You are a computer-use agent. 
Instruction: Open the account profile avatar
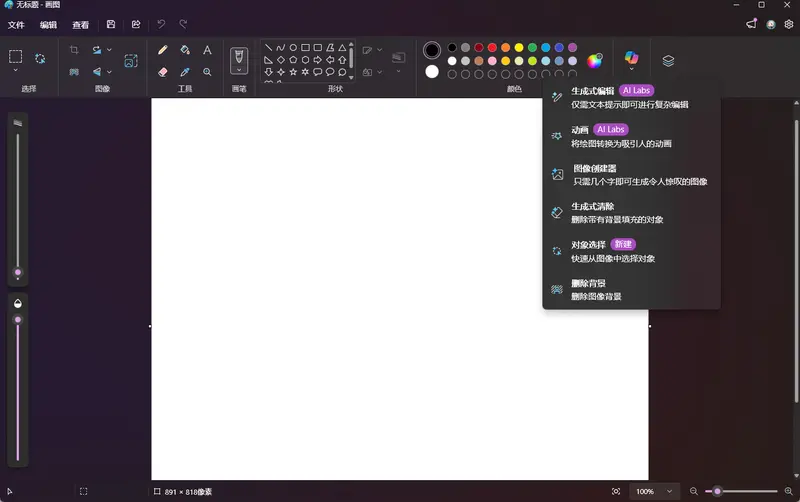(770, 24)
